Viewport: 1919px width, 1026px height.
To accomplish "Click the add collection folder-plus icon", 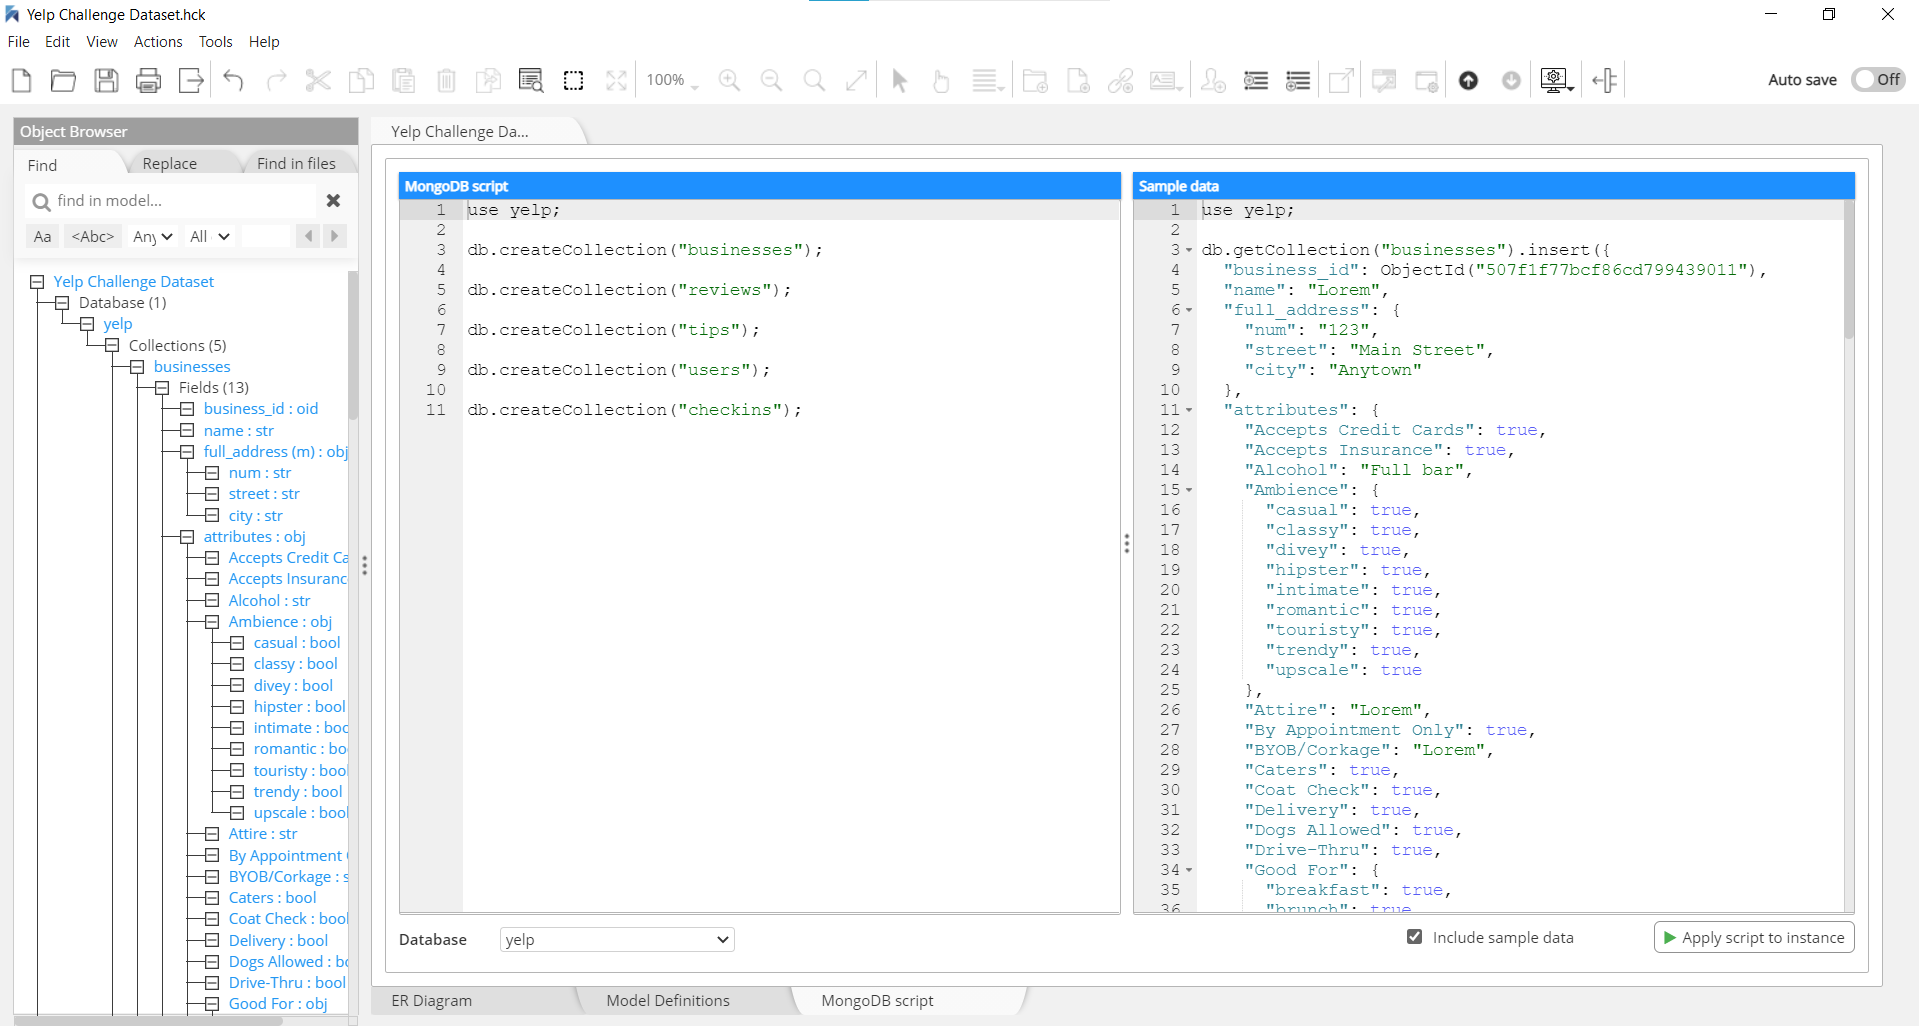I will click(x=1036, y=80).
